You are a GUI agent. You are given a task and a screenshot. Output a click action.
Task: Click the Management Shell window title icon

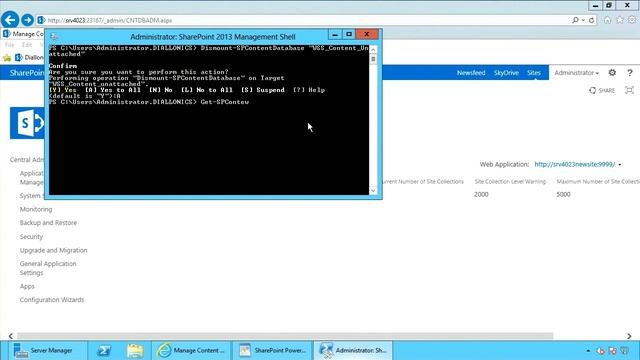point(53,37)
